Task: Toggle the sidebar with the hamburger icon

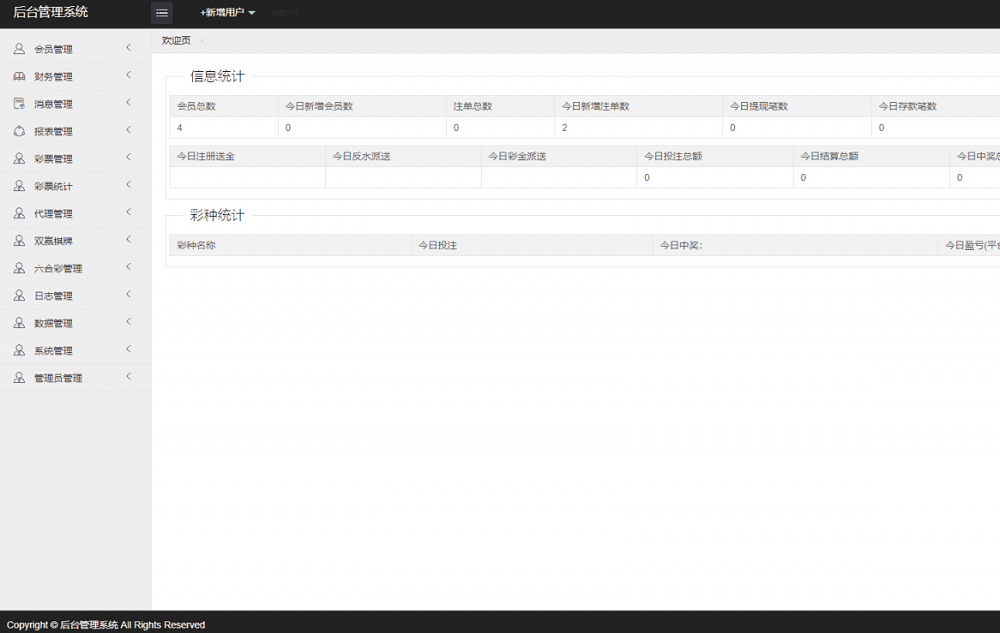Action: (162, 13)
